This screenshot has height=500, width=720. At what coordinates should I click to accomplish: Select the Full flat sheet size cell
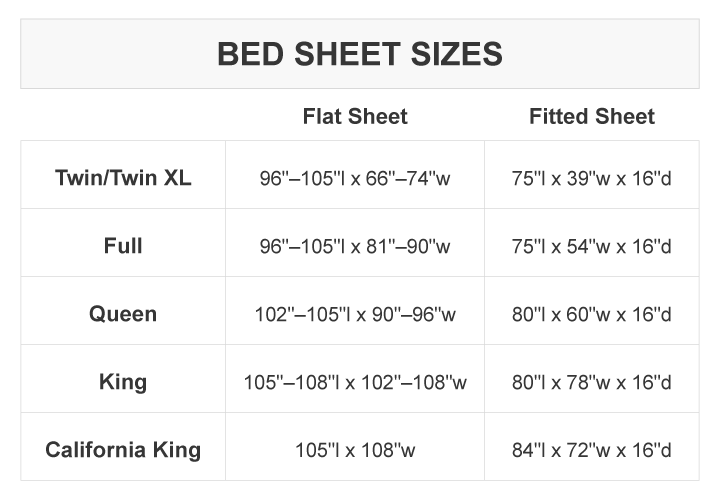355,246
